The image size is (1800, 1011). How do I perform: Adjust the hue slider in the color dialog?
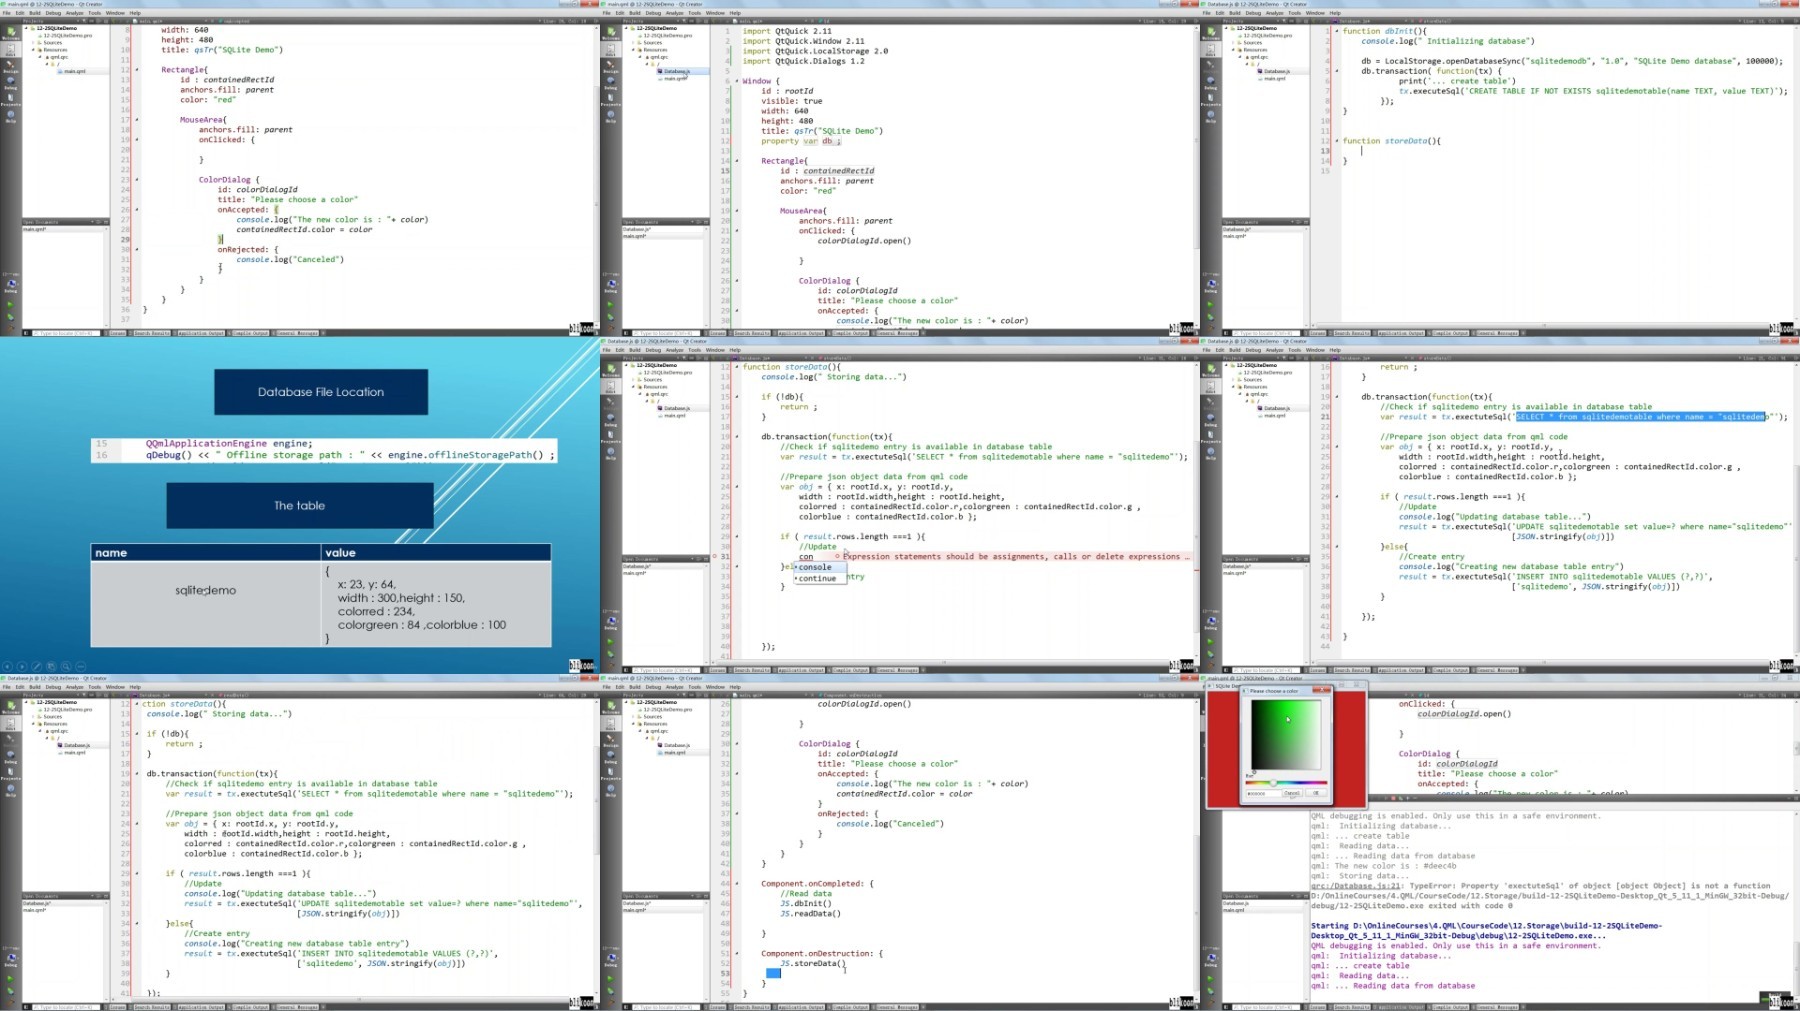pos(1286,783)
